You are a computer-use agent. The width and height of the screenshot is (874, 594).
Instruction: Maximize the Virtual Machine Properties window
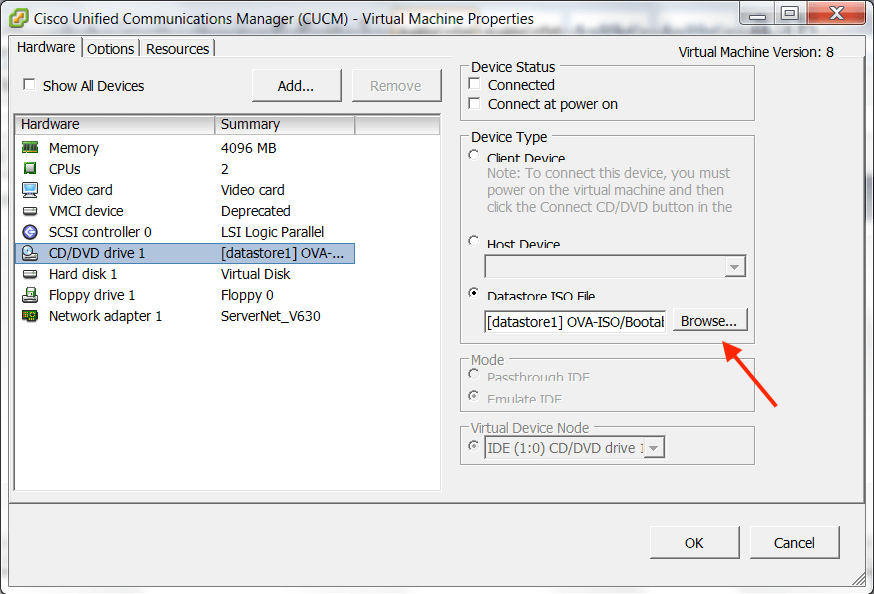[790, 13]
